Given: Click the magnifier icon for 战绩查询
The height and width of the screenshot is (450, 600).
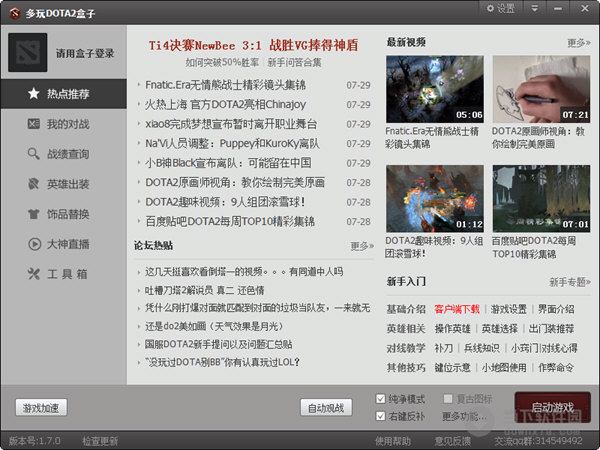Looking at the screenshot, I should coord(34,154).
